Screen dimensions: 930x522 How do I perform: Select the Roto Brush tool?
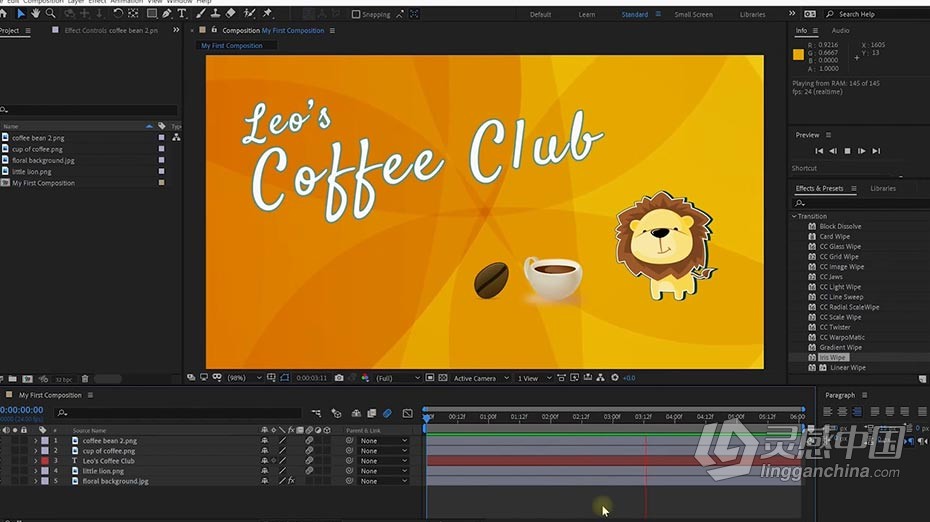tap(250, 13)
